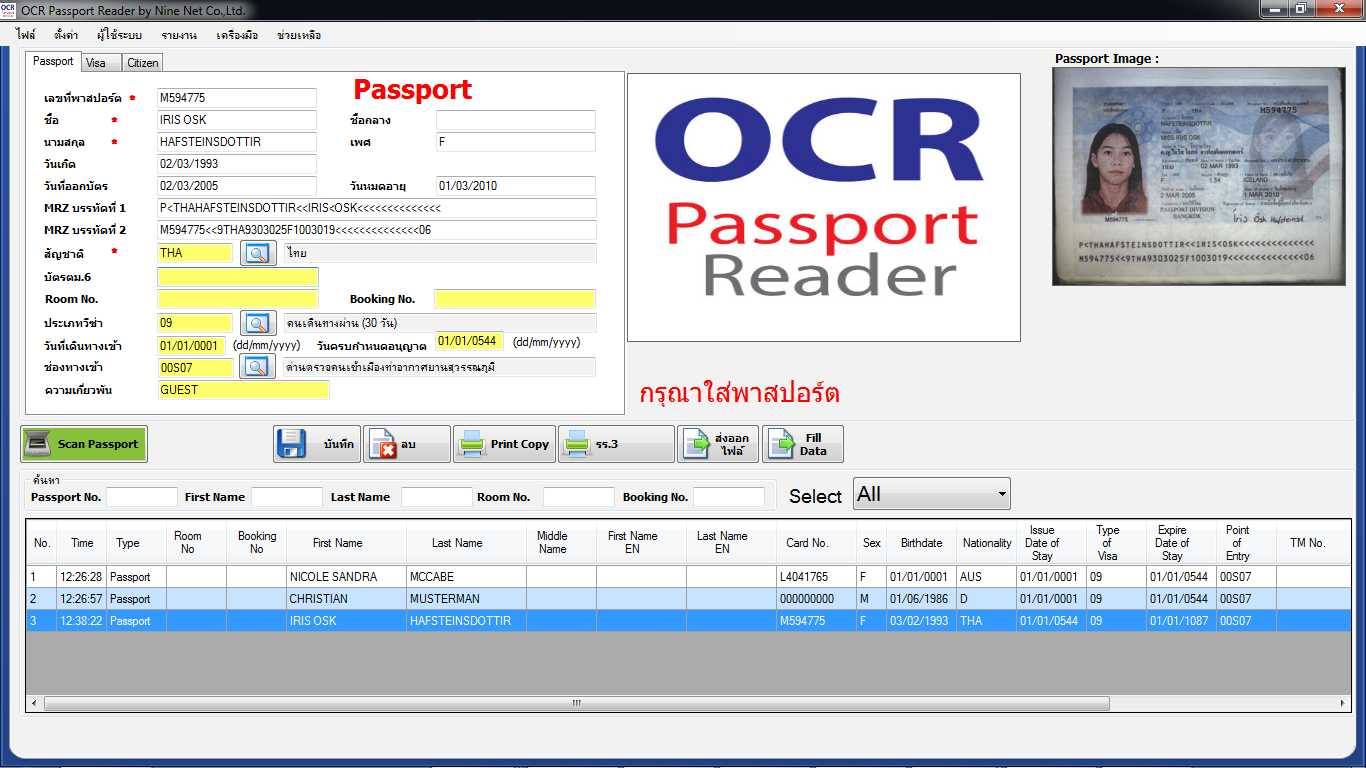Switch to the Citizen tab

pyautogui.click(x=142, y=62)
